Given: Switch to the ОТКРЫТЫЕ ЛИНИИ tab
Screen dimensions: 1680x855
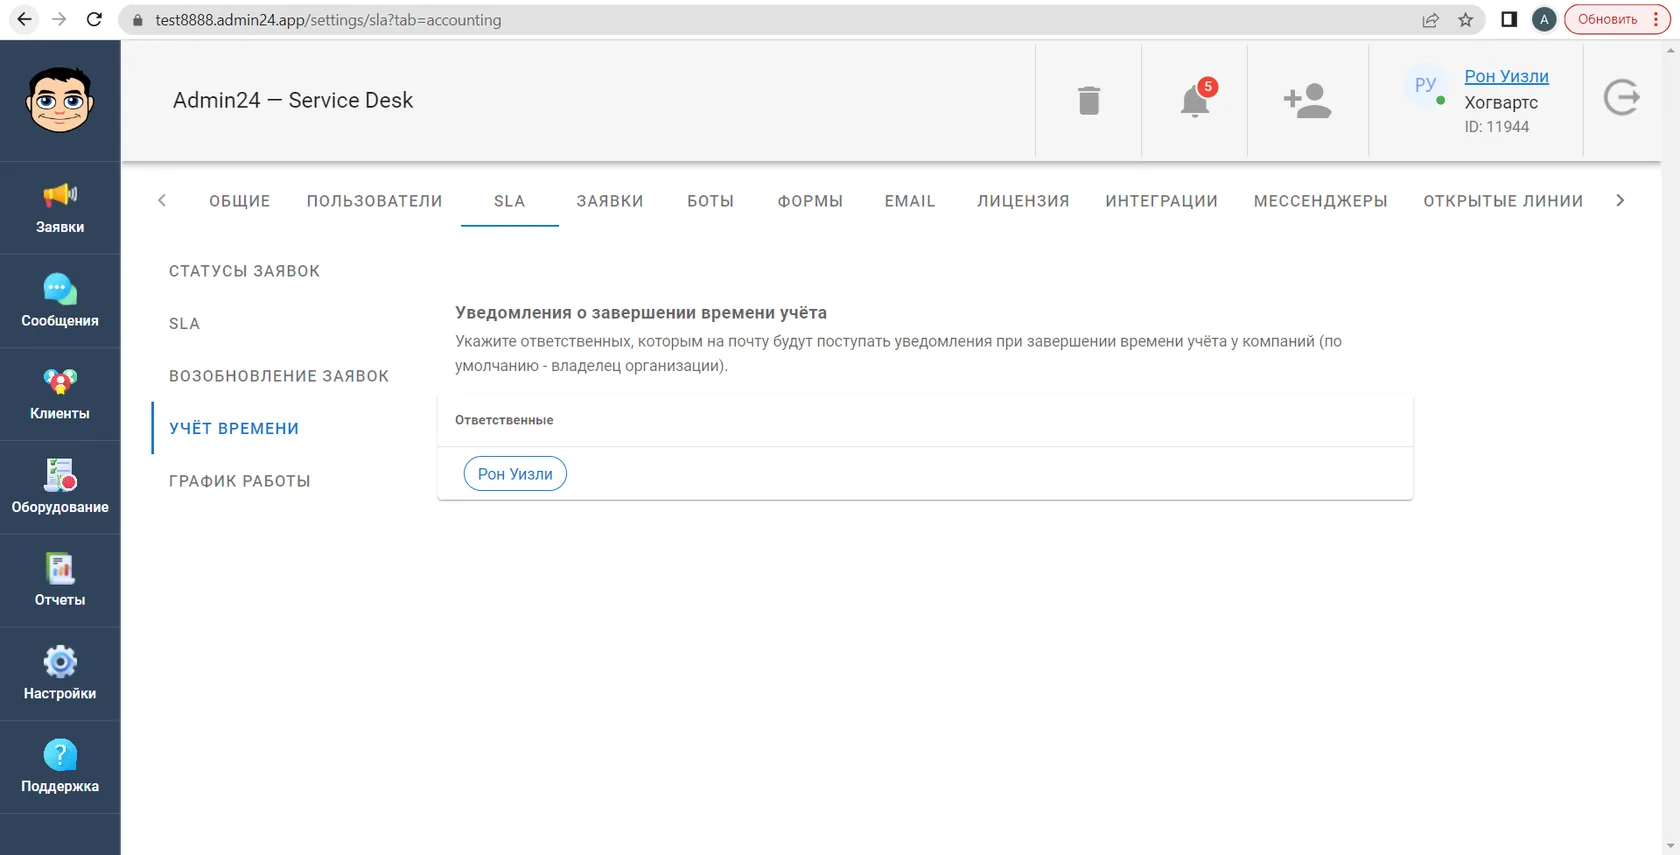Looking at the screenshot, I should pyautogui.click(x=1503, y=201).
